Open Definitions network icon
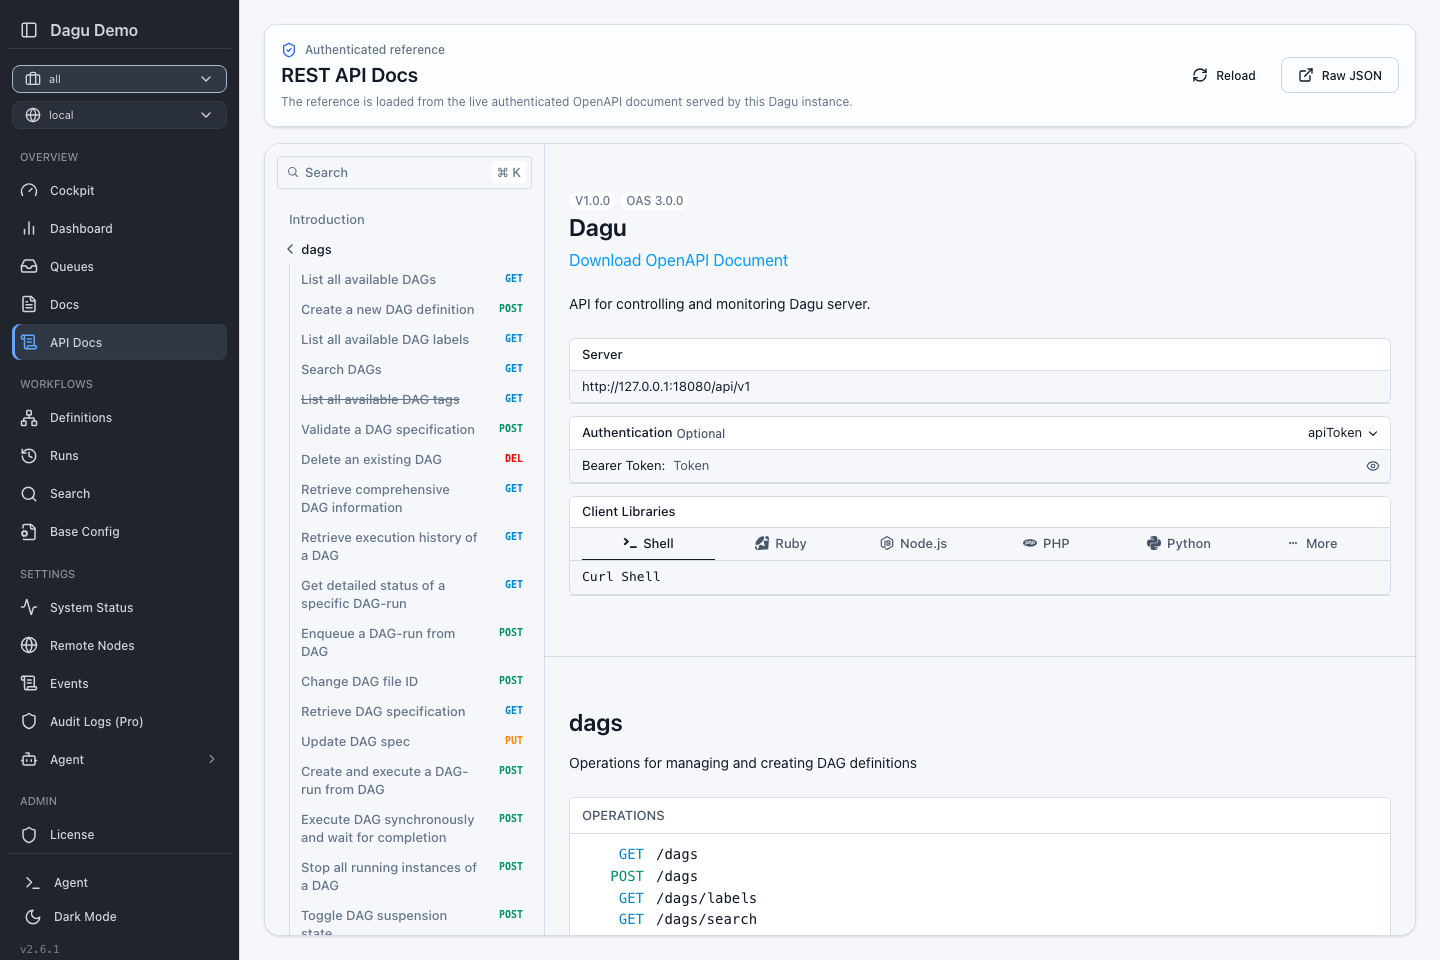Image resolution: width=1440 pixels, height=960 pixels. [29, 417]
